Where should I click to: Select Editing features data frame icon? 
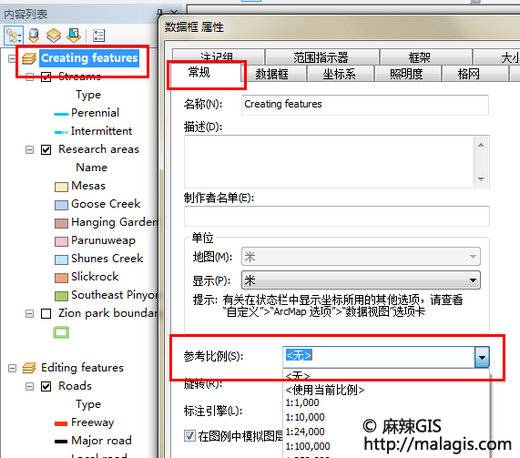click(x=29, y=368)
